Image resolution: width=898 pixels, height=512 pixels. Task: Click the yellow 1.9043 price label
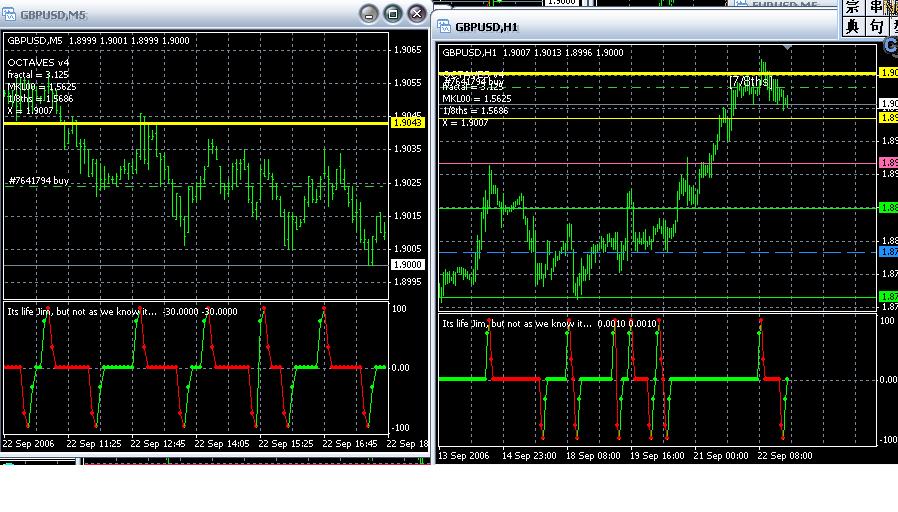coord(408,123)
